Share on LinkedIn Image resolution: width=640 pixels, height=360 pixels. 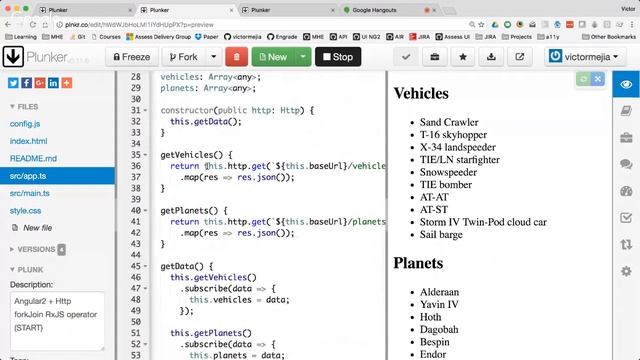pyautogui.click(x=53, y=83)
